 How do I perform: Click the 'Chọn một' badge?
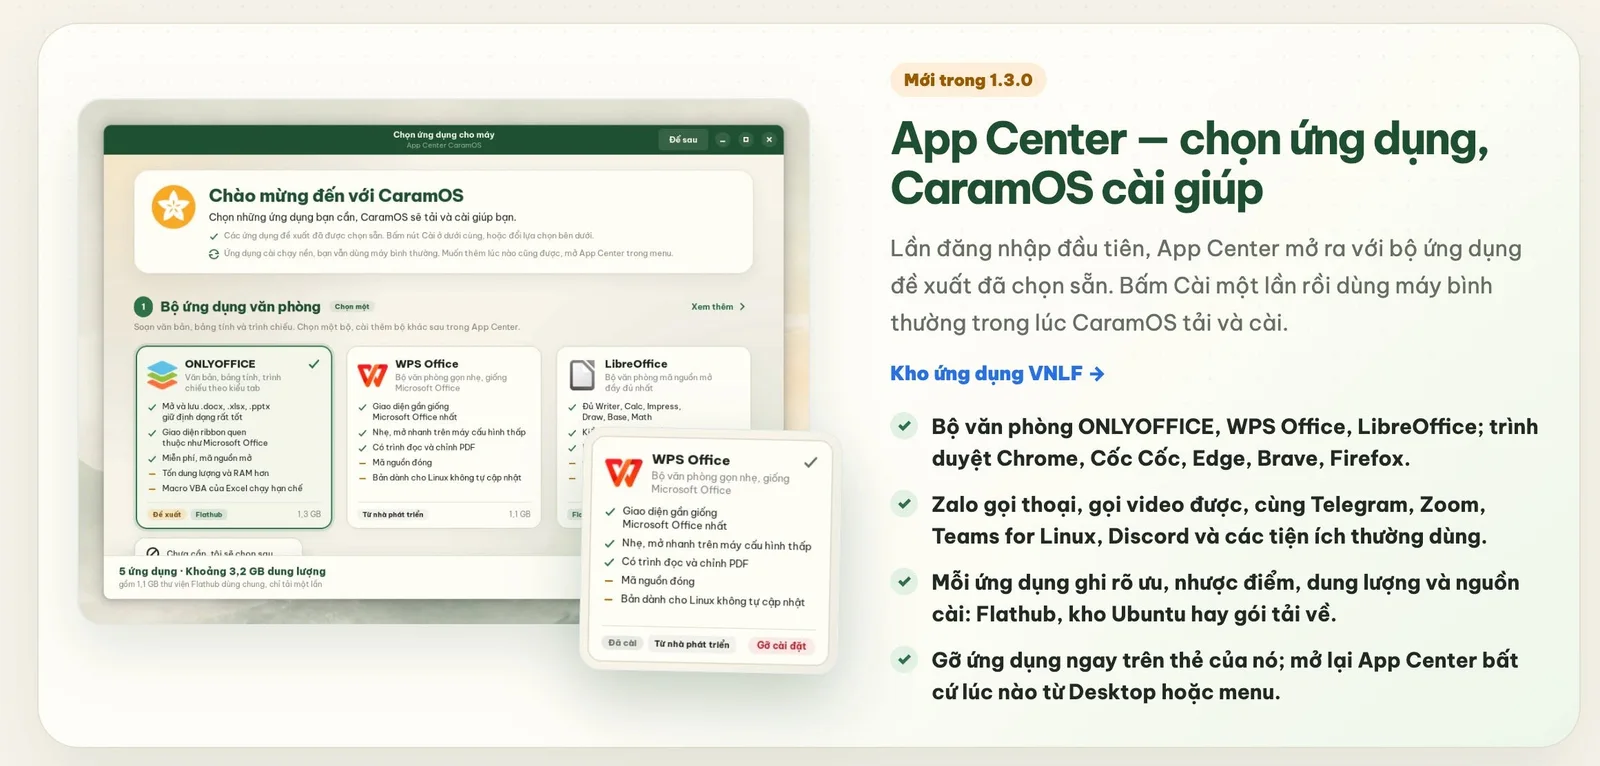click(x=352, y=307)
